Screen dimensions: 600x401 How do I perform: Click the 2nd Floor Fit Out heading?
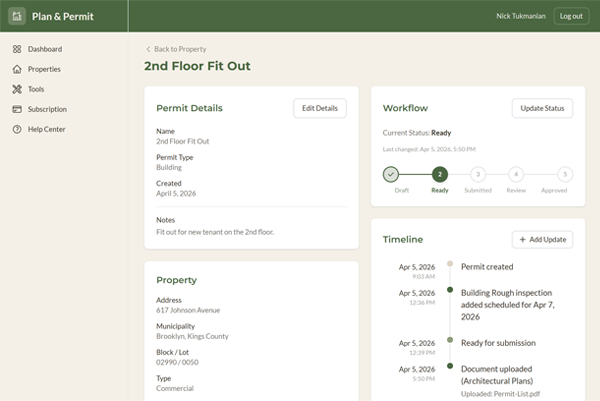(x=197, y=66)
